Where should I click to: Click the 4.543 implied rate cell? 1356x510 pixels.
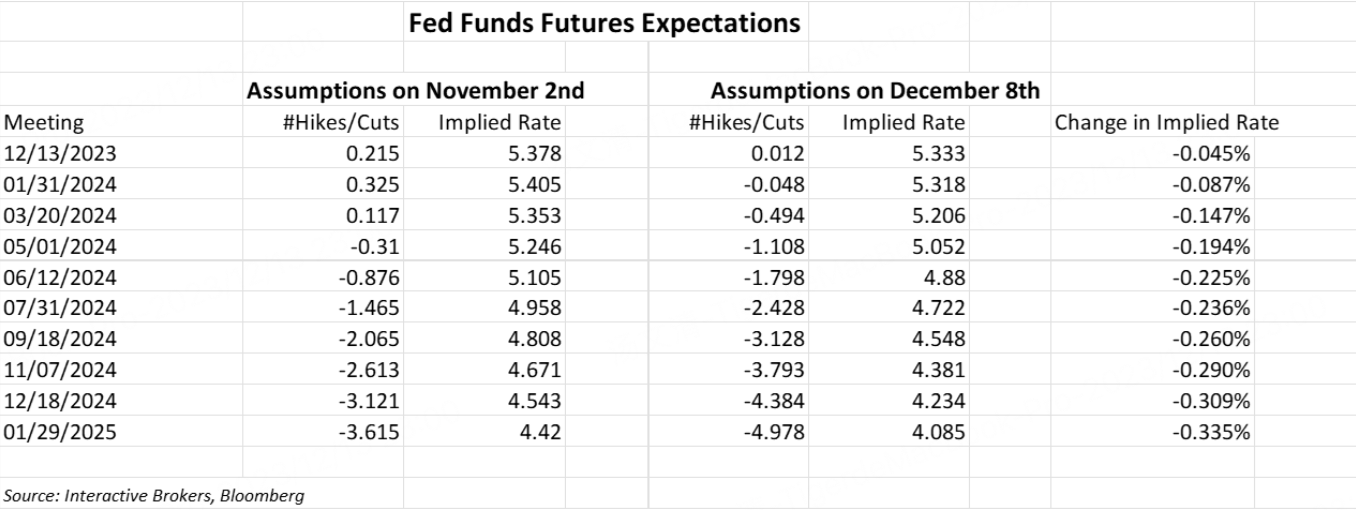point(534,402)
